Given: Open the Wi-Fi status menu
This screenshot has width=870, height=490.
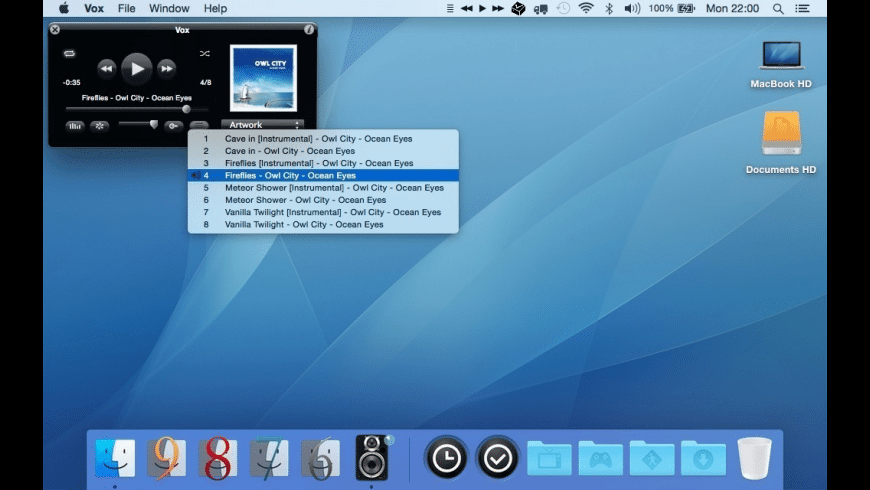Looking at the screenshot, I should 586,8.
